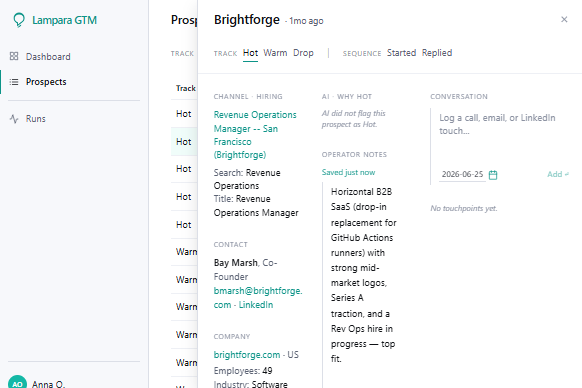Go to Dashboard in sidebar
This screenshot has height=388, width=582.
[48, 56]
